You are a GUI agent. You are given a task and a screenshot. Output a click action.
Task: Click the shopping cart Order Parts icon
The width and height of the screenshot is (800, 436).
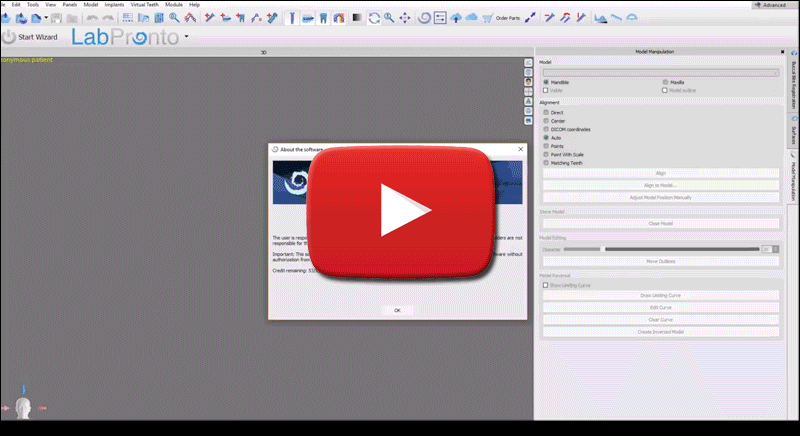point(488,18)
